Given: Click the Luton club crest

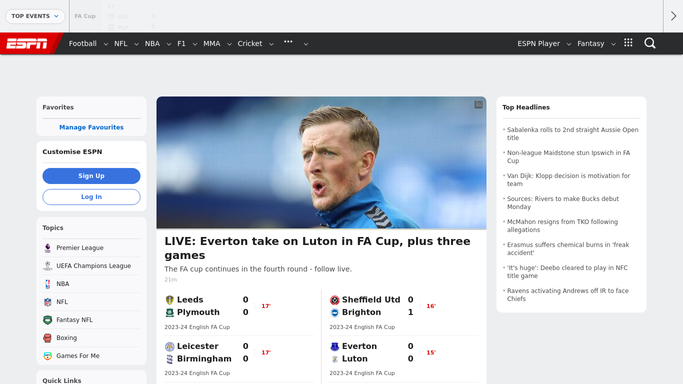Looking at the screenshot, I should pos(335,359).
